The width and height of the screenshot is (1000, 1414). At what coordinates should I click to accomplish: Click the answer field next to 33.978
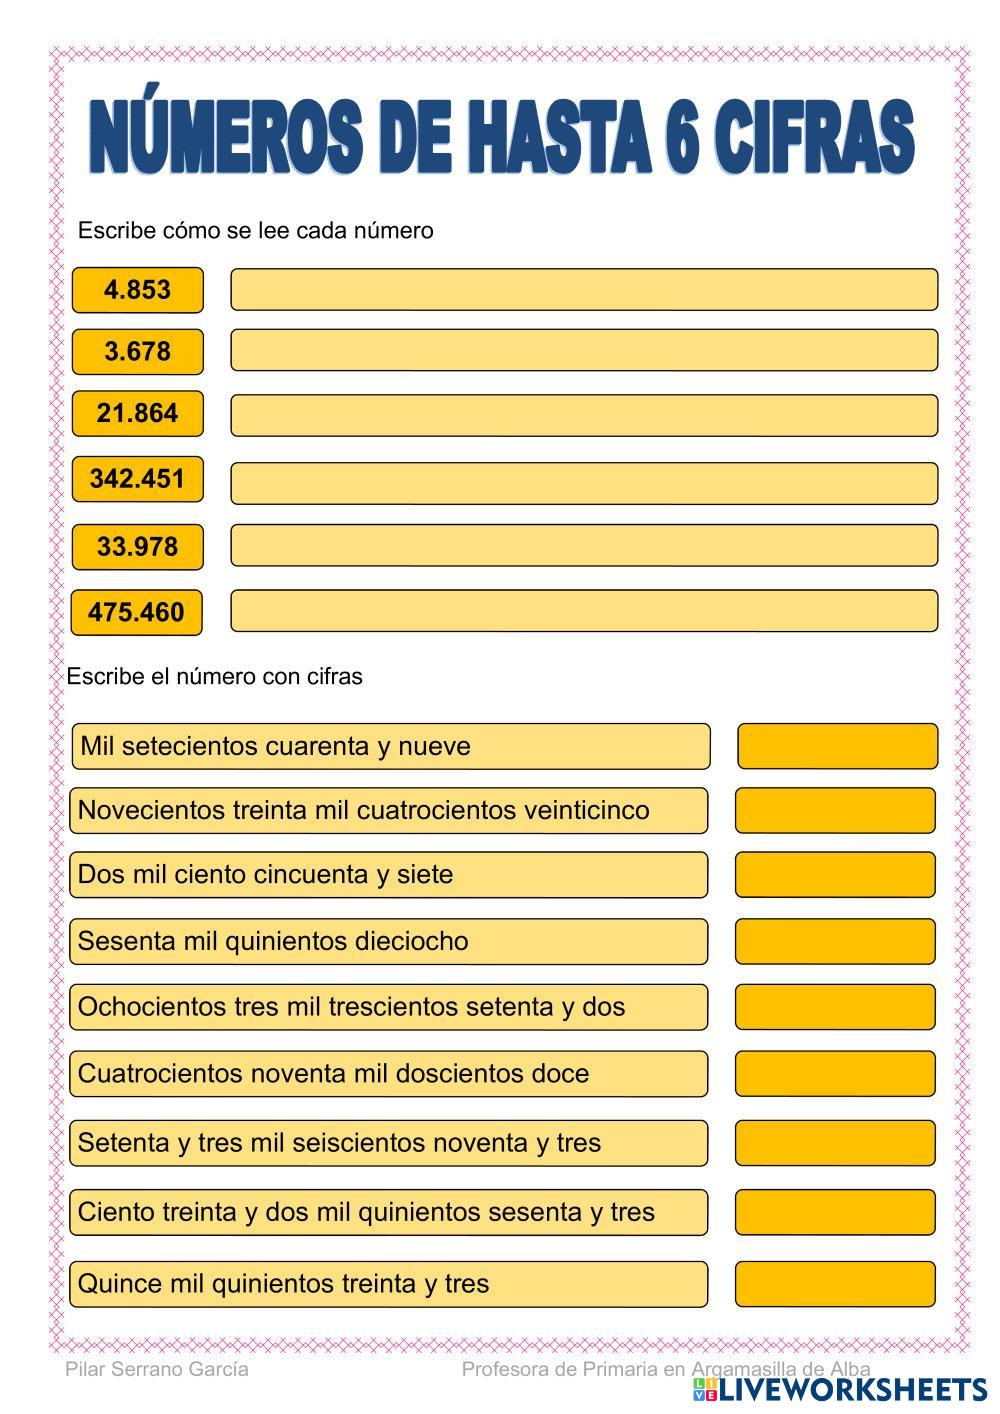click(584, 546)
